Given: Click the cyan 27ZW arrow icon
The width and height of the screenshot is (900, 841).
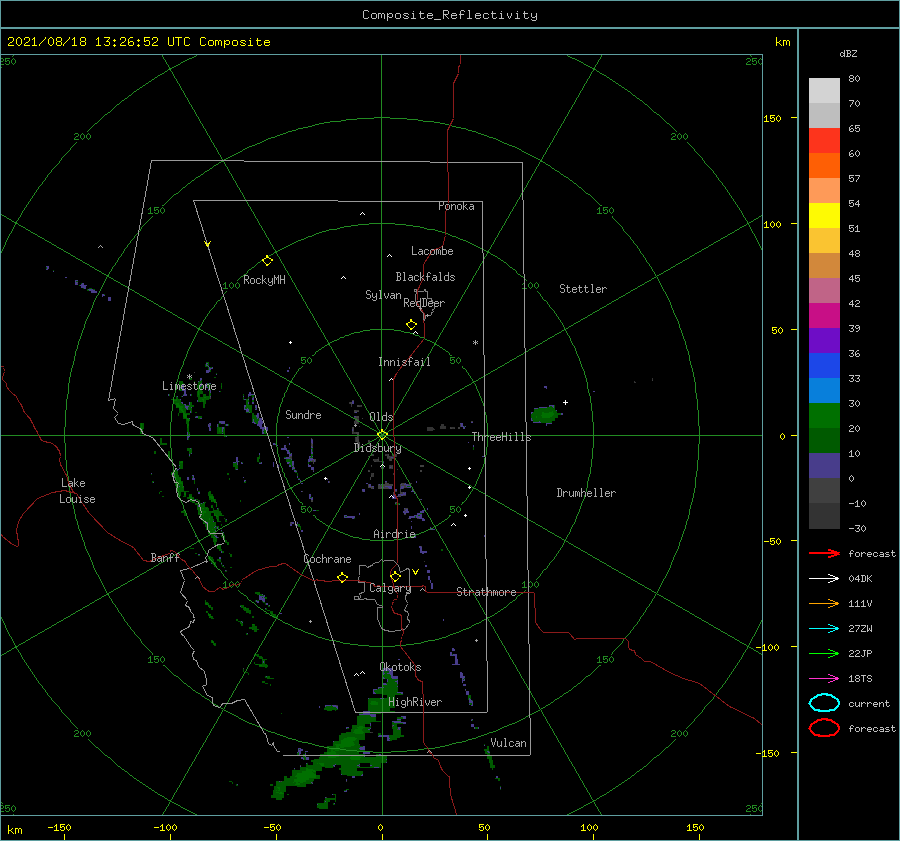Looking at the screenshot, I should [x=824, y=629].
